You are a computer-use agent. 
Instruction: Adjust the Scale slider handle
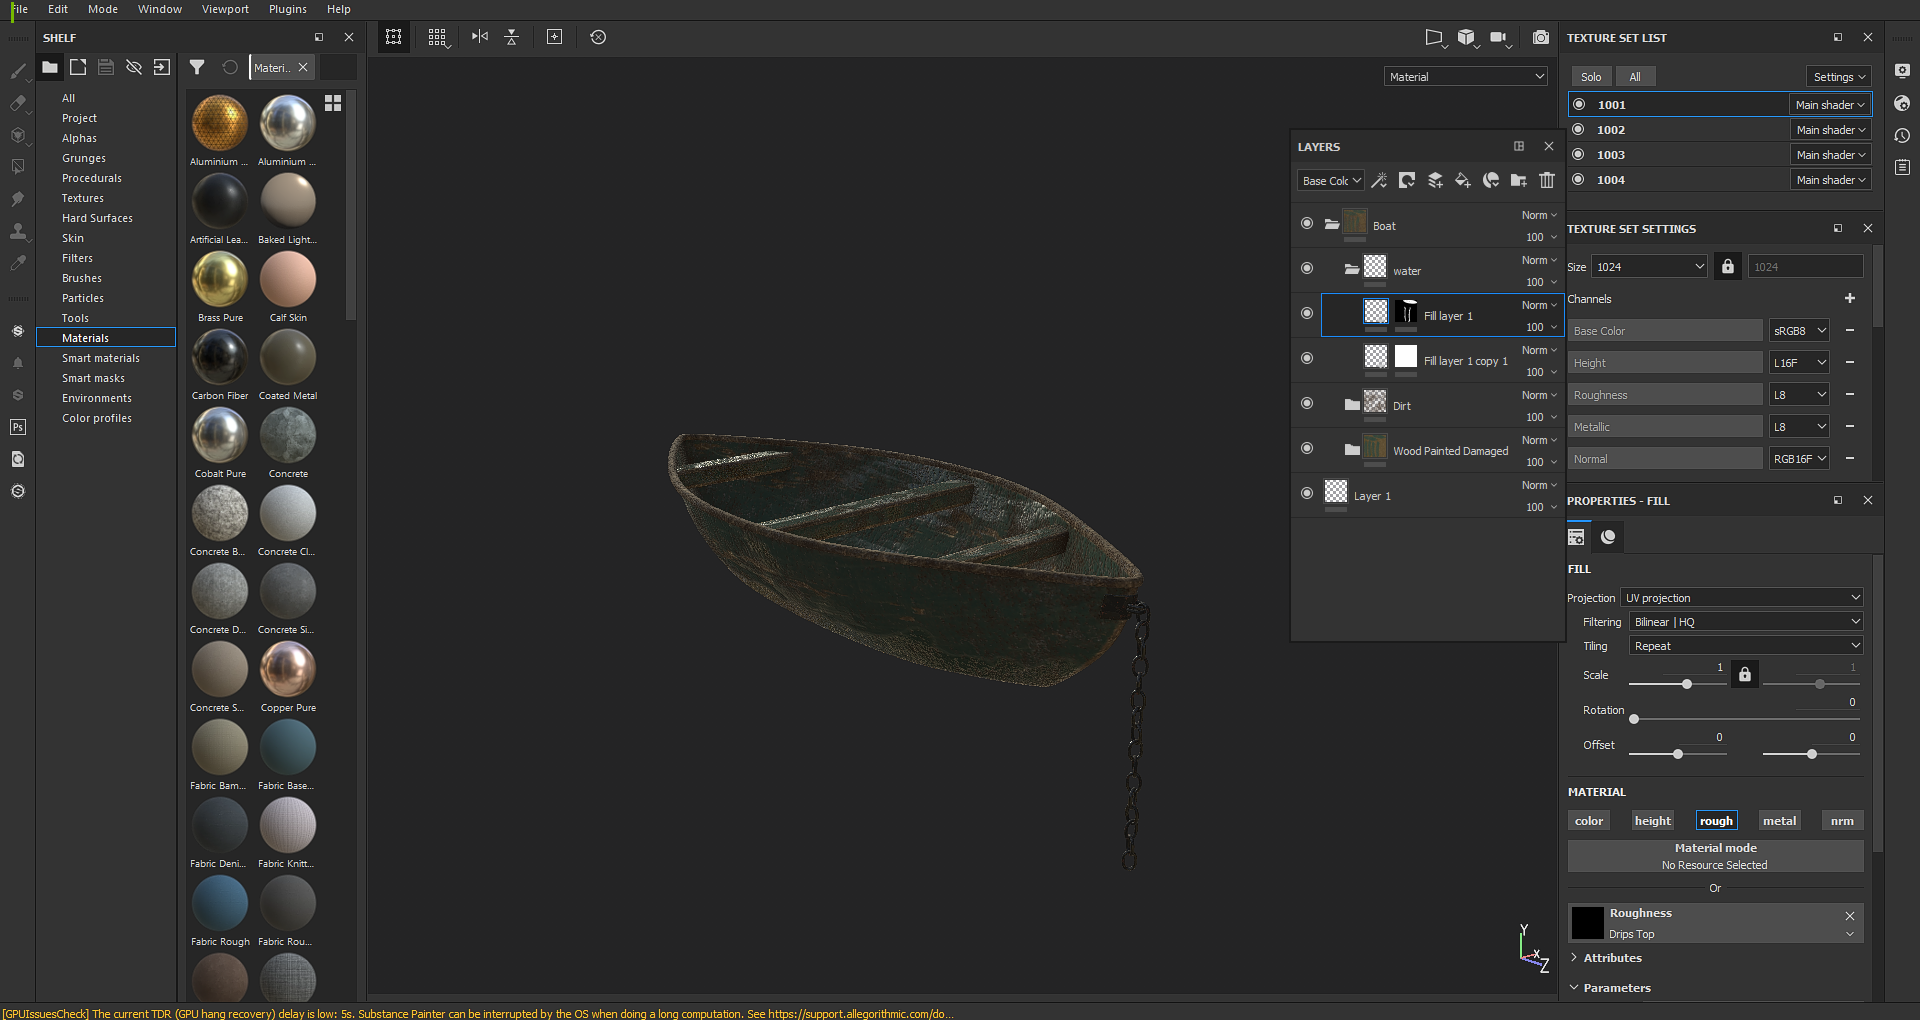click(x=1687, y=684)
